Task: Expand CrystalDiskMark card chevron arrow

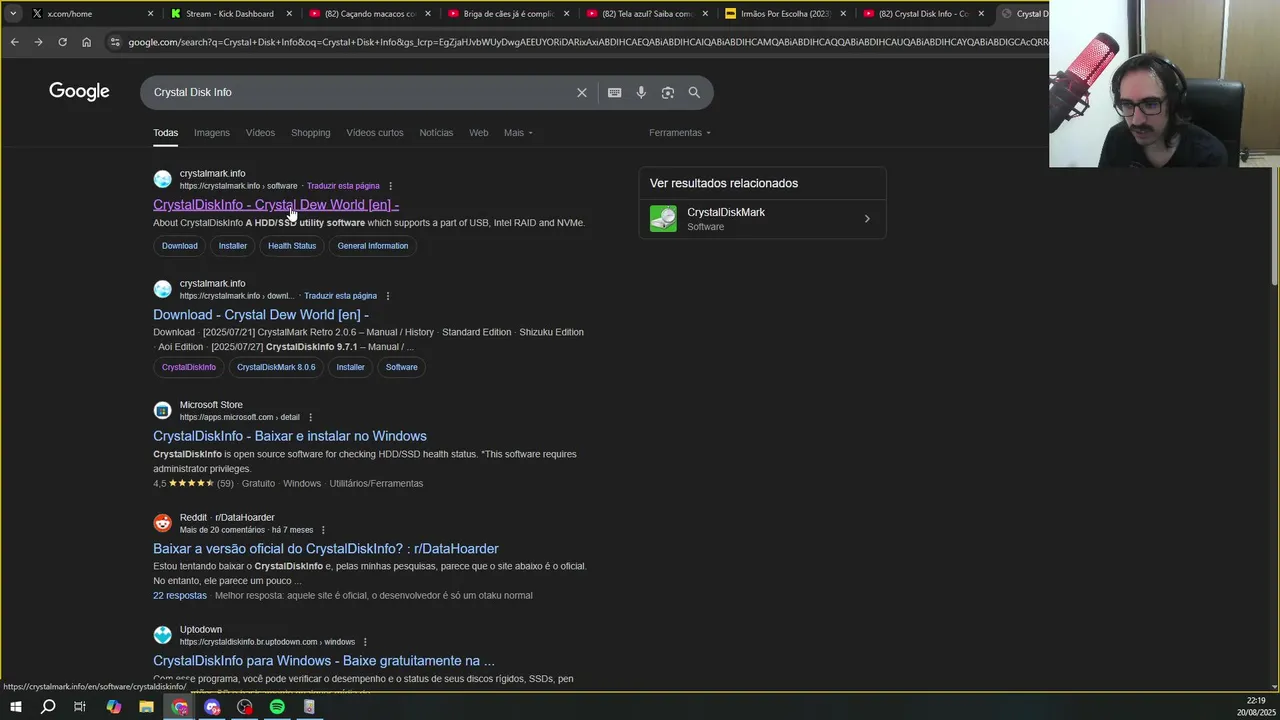Action: tap(867, 219)
